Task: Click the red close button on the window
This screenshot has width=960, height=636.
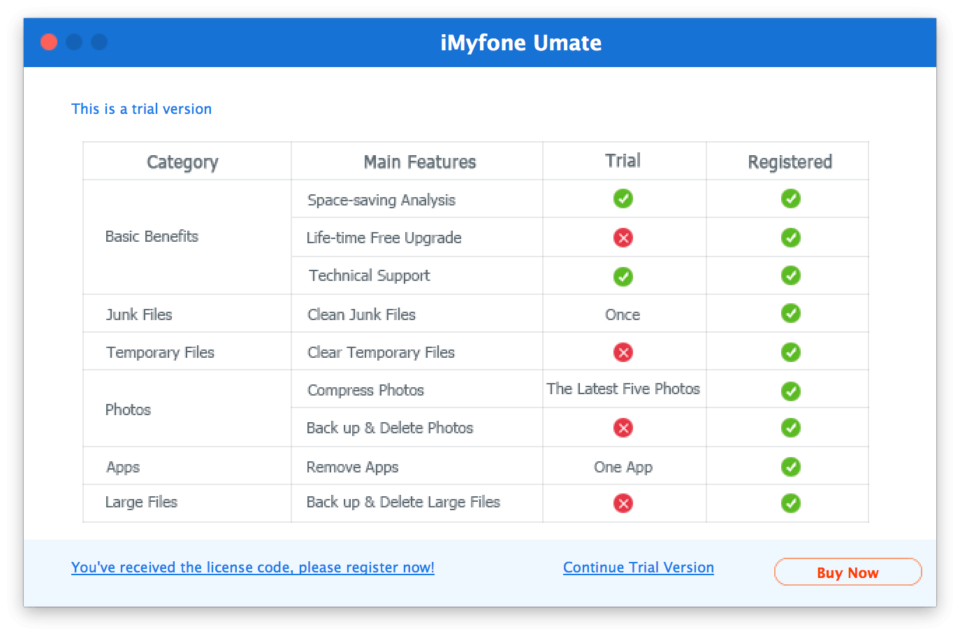Action: (x=48, y=42)
